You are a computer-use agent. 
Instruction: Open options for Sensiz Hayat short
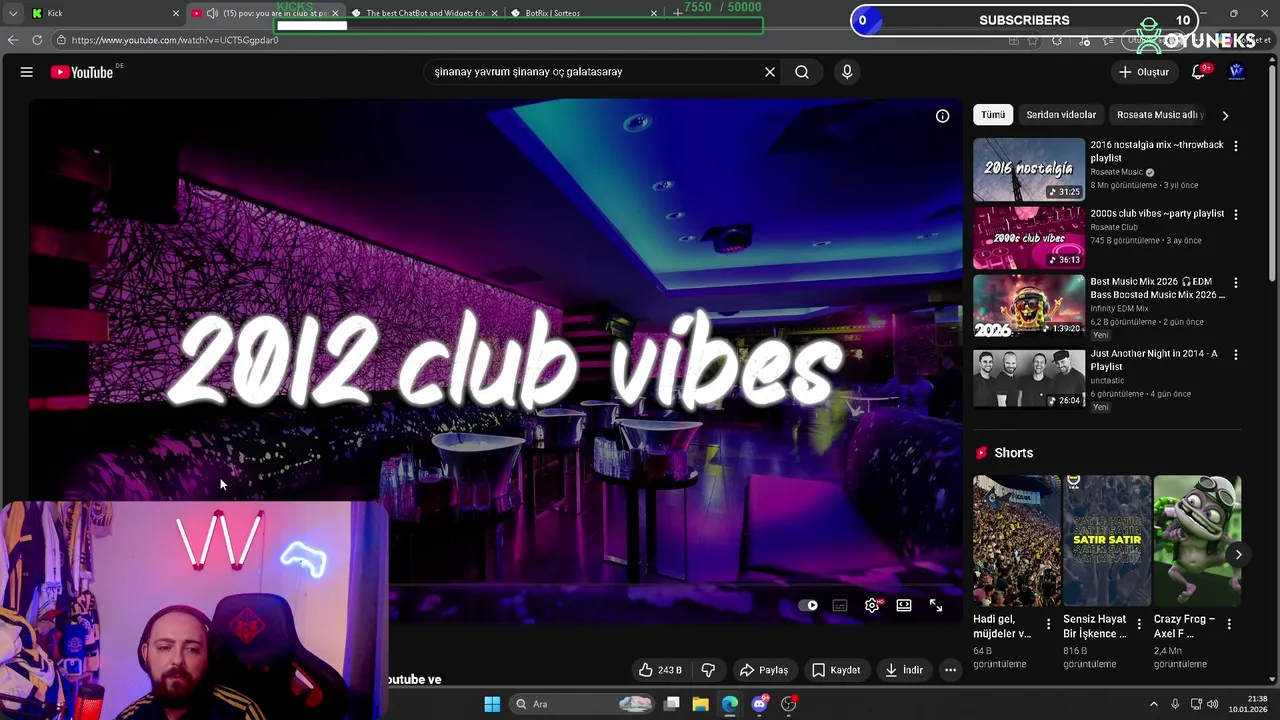[1138, 624]
